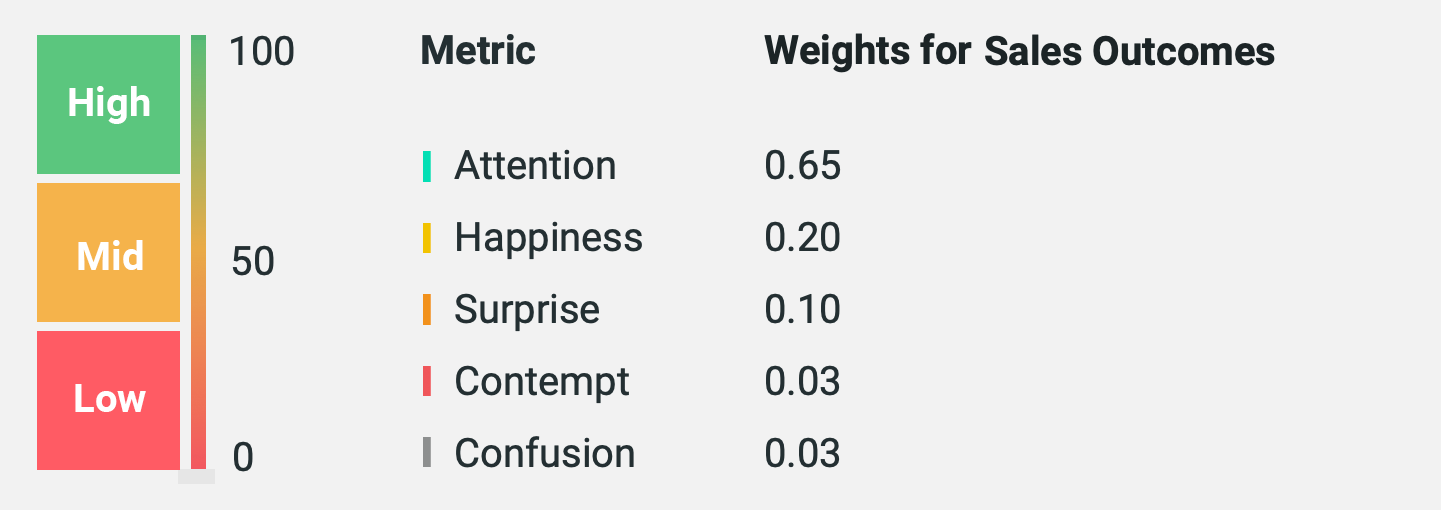Click the red Contempt color marker
This screenshot has height=510, width=1441.
tap(427, 381)
